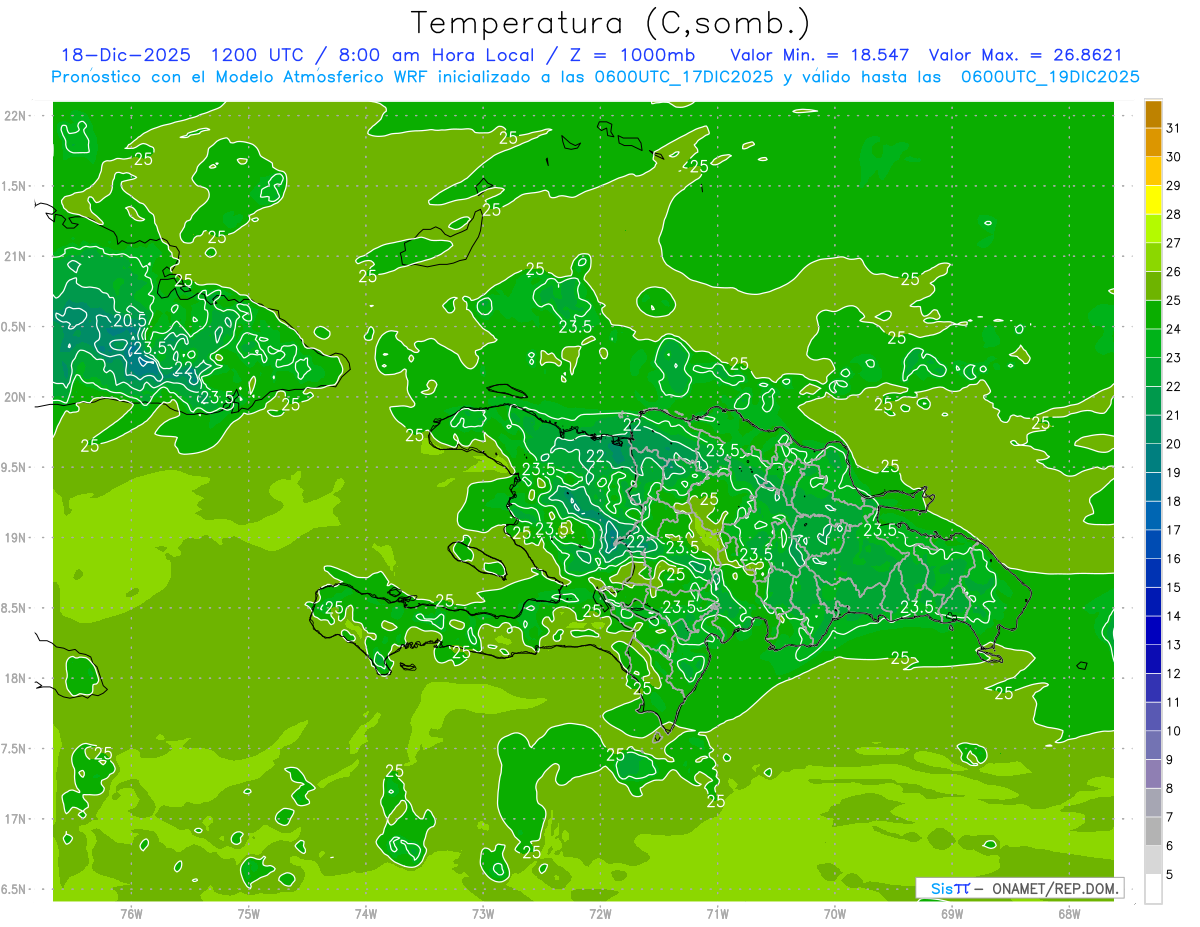Pick the gray swatch between 6 and 7
The width and height of the screenshot is (1200, 927).
[x=1153, y=831]
